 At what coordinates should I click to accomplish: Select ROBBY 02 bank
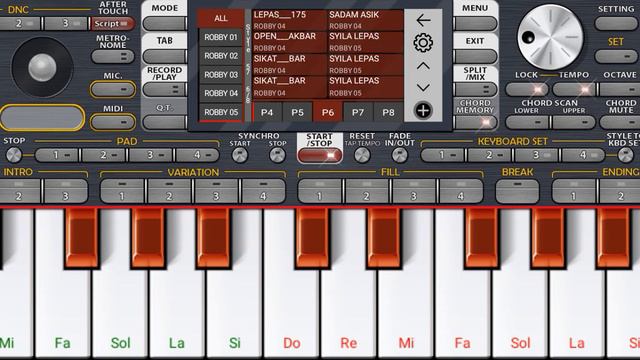221,56
